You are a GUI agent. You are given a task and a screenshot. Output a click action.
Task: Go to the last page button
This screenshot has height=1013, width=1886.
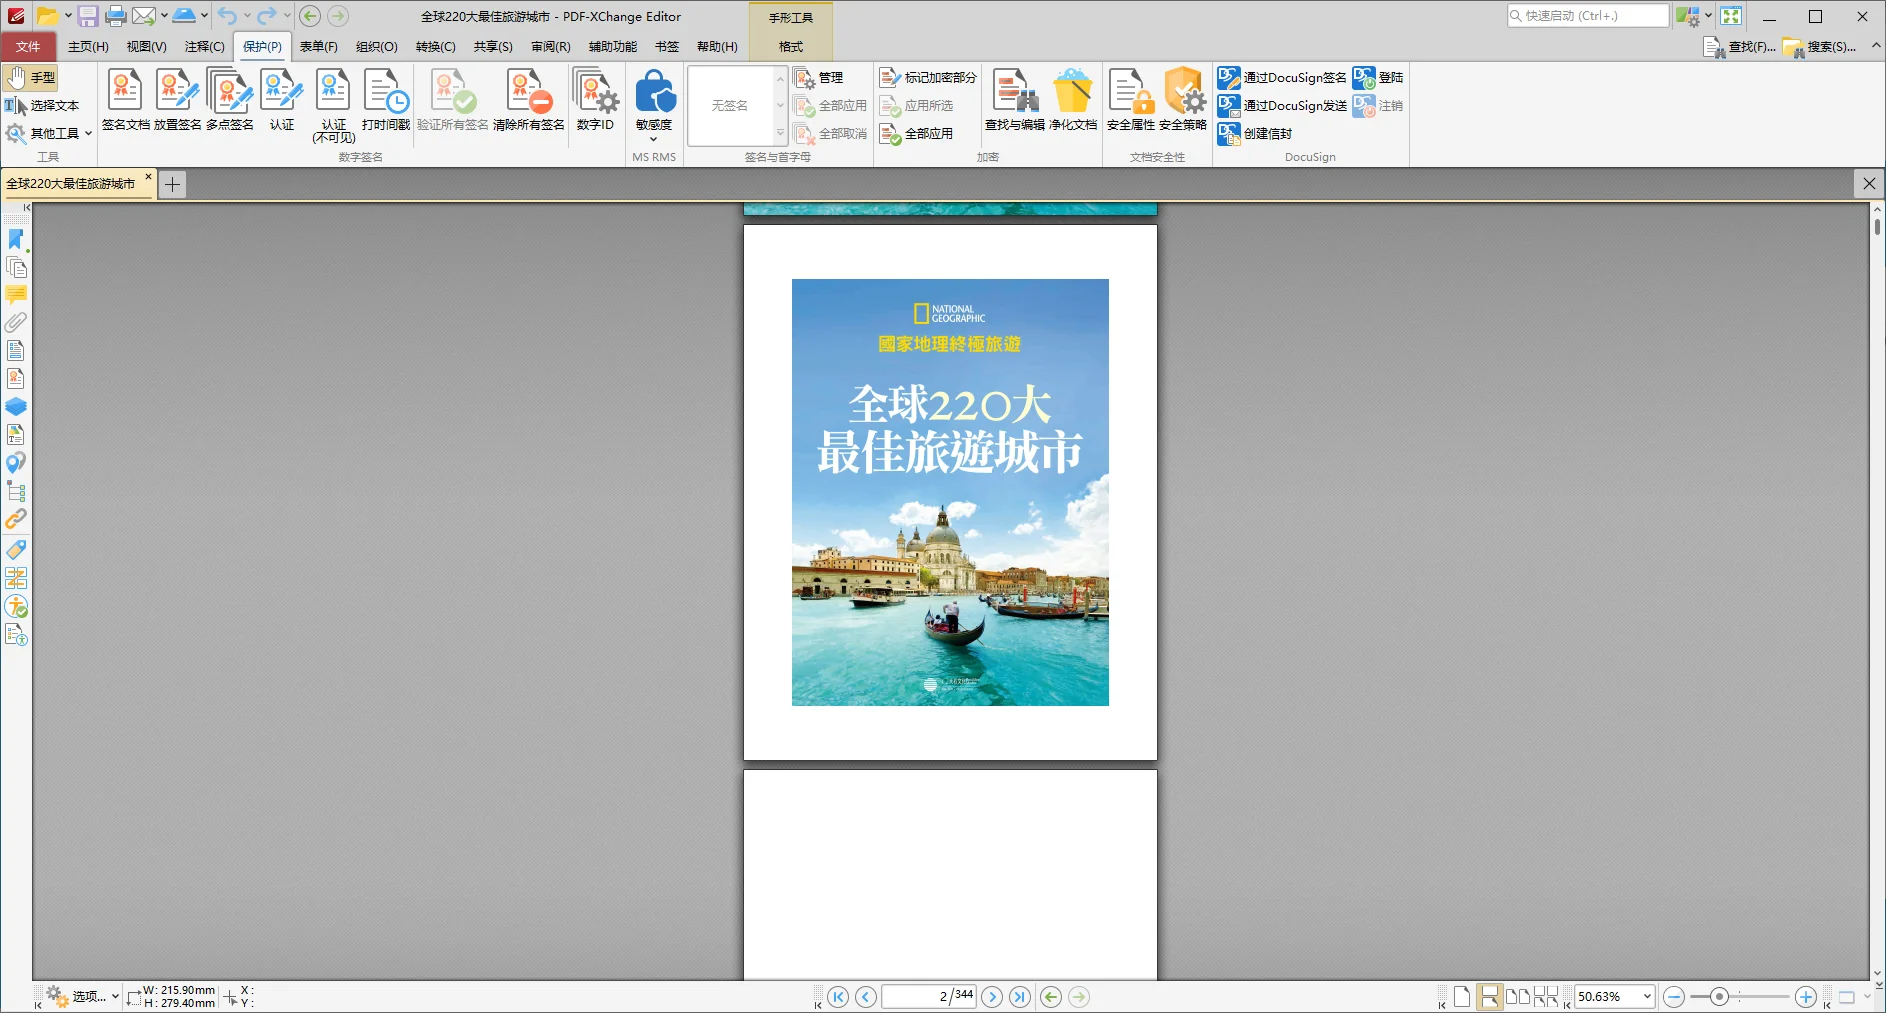coord(1019,997)
